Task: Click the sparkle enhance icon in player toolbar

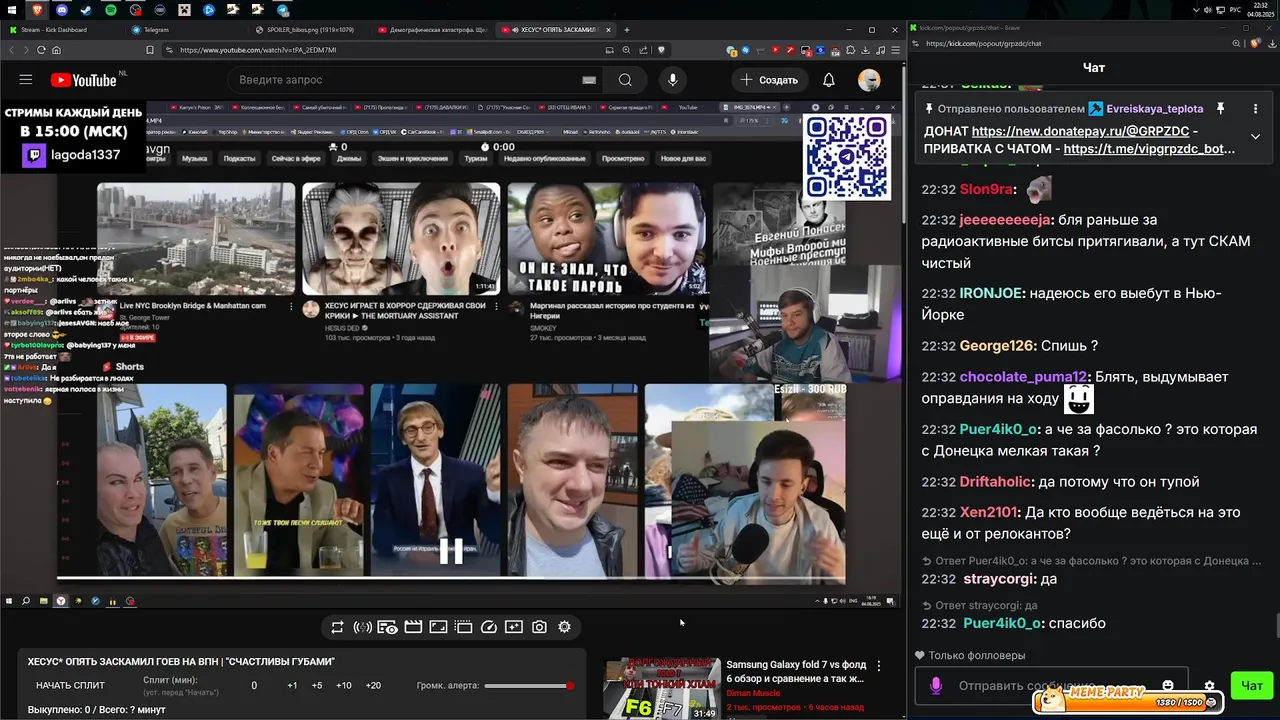Action: point(514,627)
